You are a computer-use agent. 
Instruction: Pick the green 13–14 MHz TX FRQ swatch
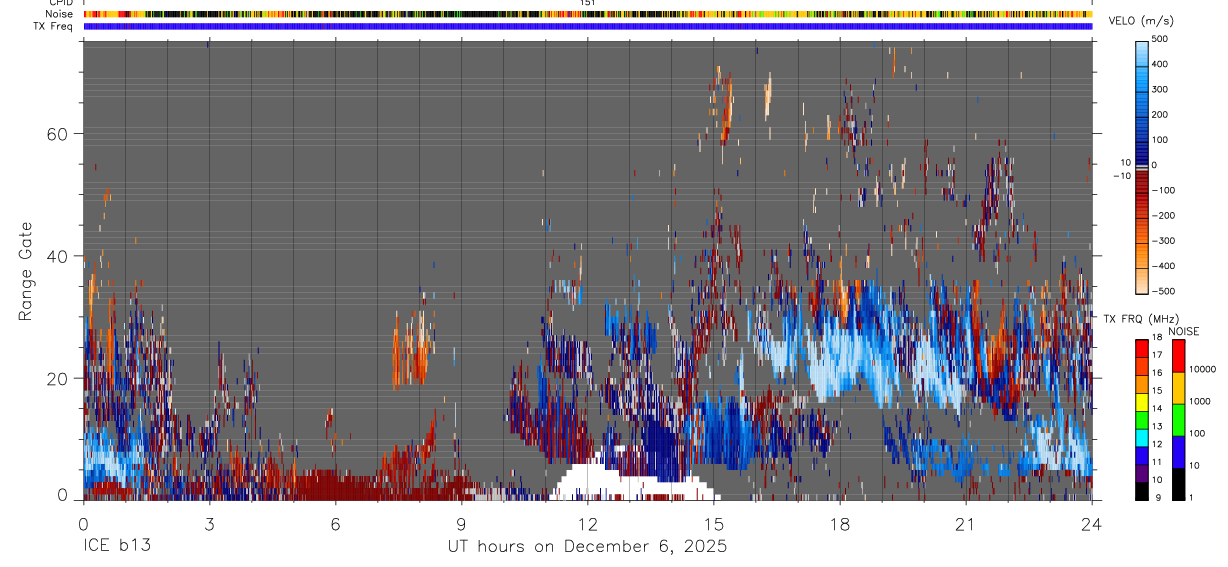point(1142,420)
